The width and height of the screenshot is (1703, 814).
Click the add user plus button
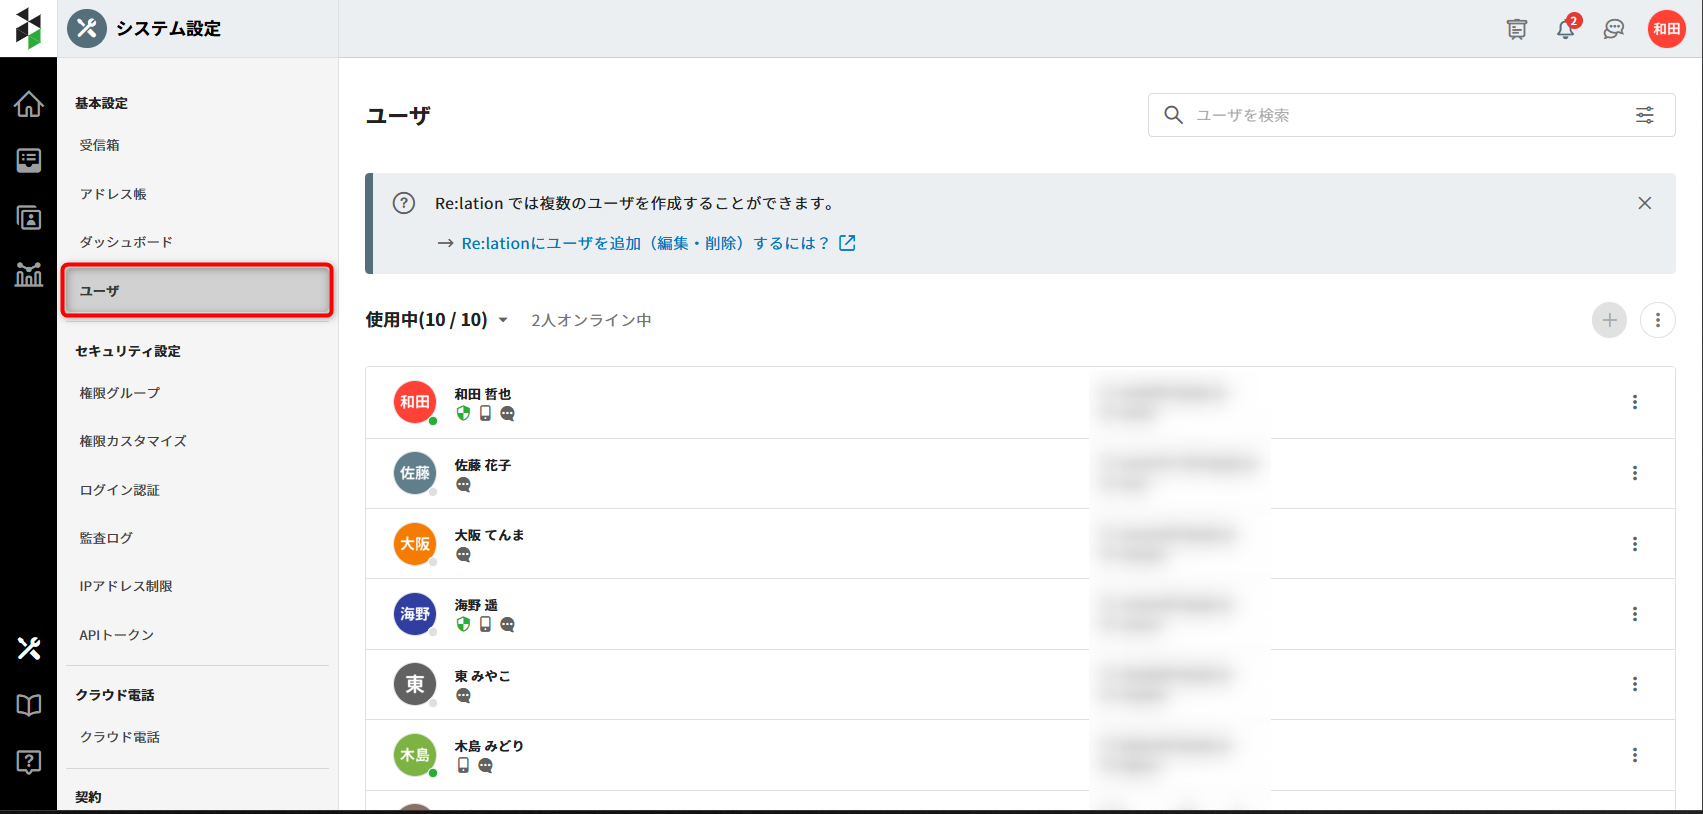(x=1609, y=320)
